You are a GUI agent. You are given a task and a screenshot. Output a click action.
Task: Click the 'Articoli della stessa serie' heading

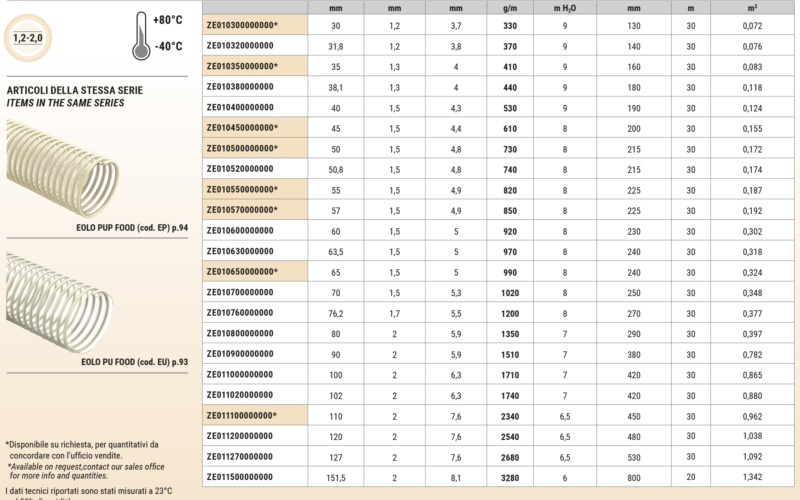click(x=74, y=90)
